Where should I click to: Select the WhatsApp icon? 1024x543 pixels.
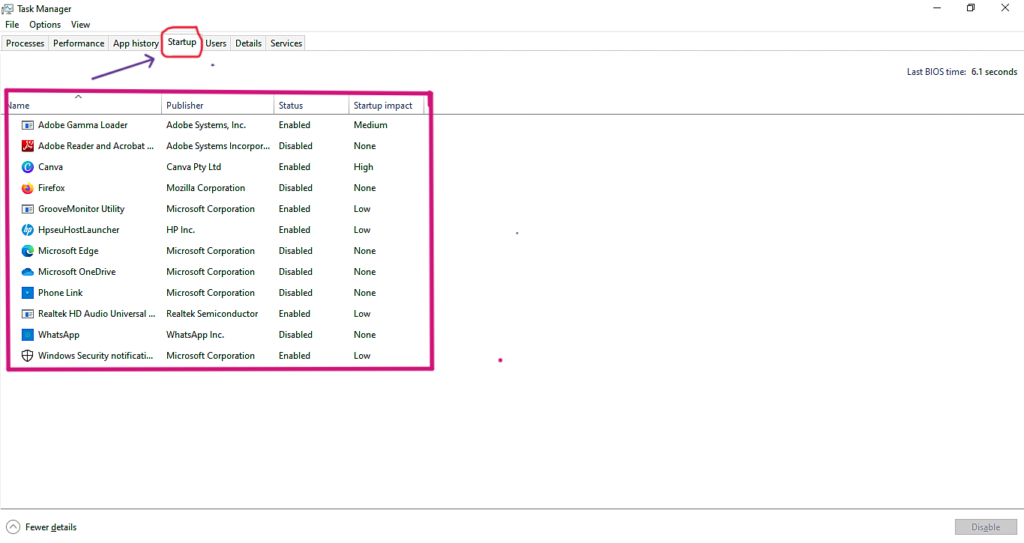27,335
